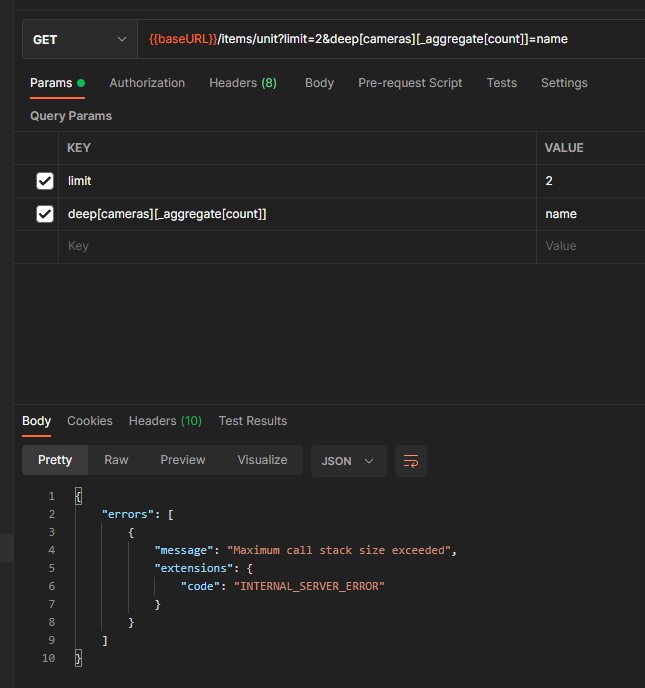Open the JSON format dropdown

coord(348,461)
